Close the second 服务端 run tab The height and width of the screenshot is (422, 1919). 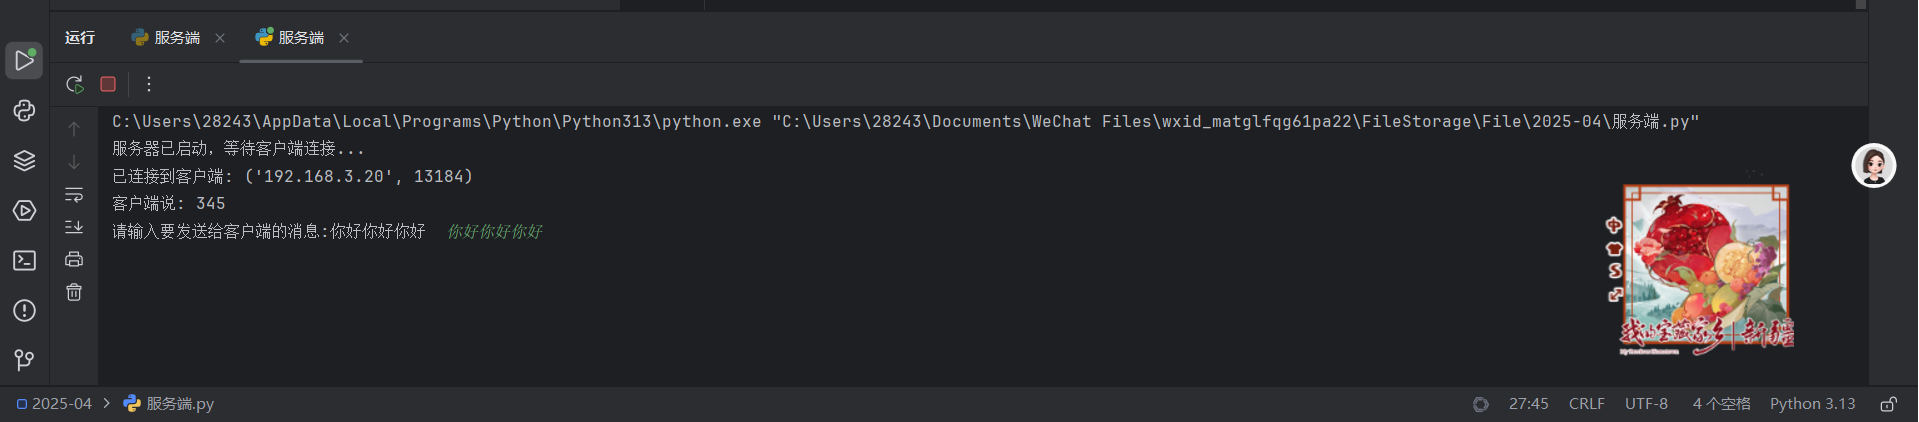pos(344,38)
